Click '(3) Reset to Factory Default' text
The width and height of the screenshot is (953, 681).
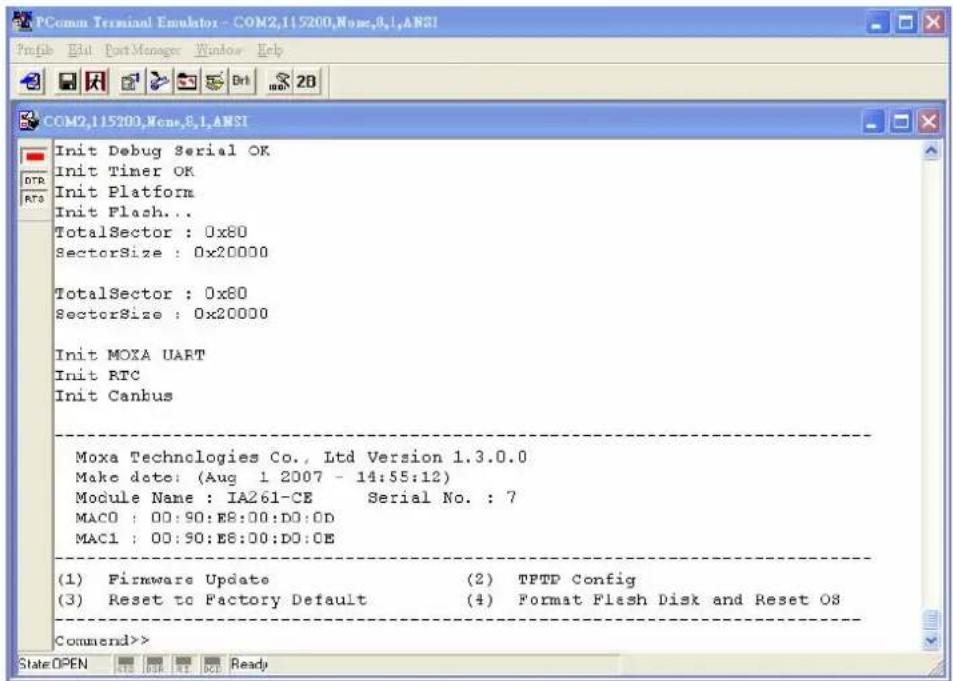212,600
